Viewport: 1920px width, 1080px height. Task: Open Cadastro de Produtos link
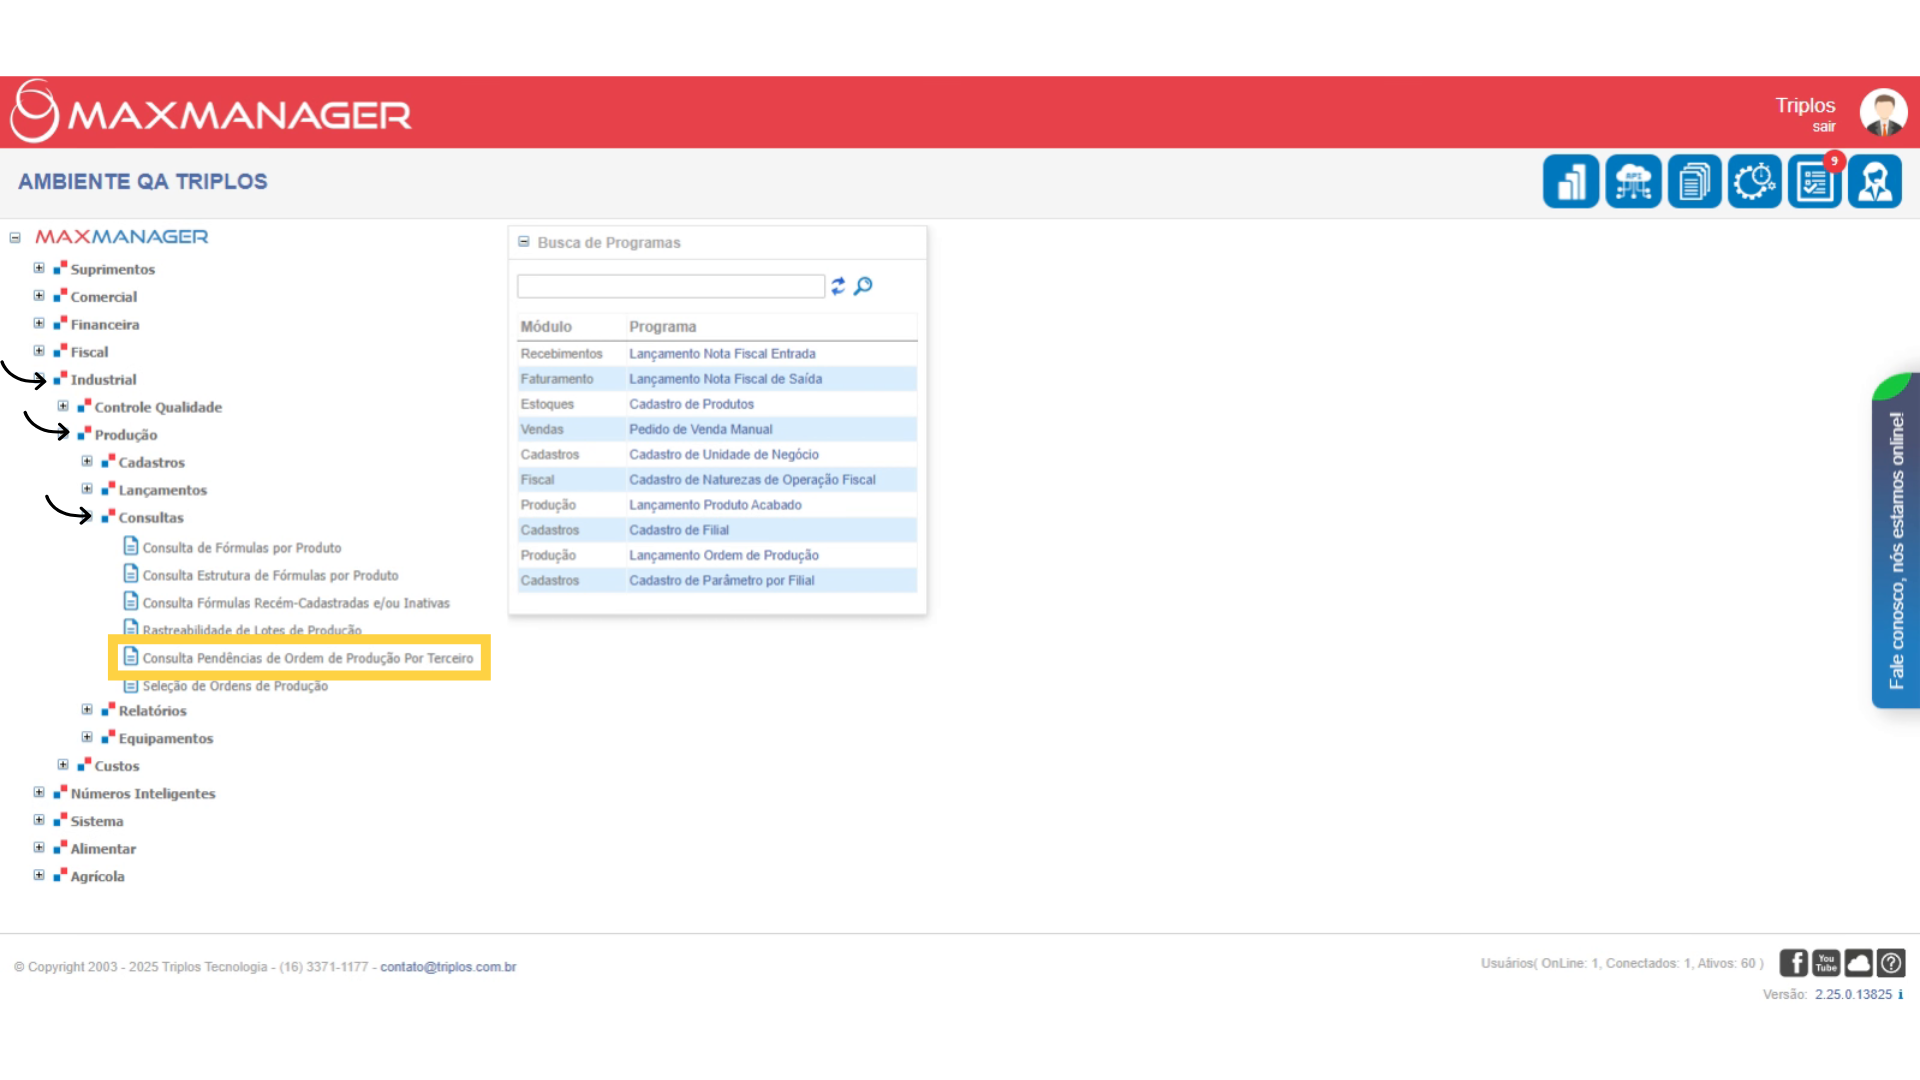click(691, 404)
